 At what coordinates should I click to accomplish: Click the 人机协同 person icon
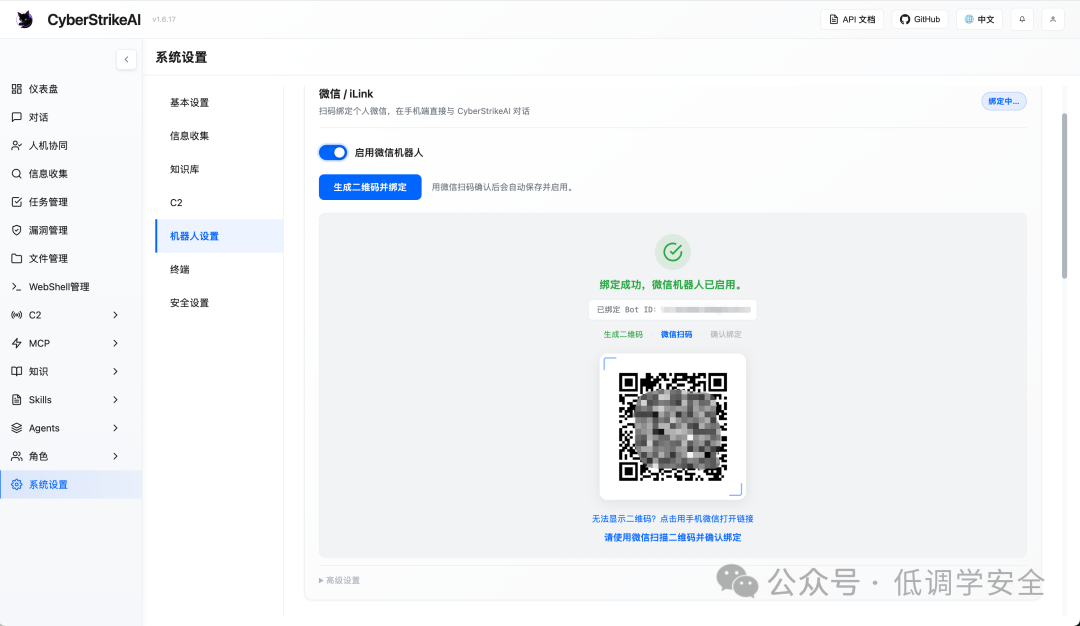pos(17,145)
